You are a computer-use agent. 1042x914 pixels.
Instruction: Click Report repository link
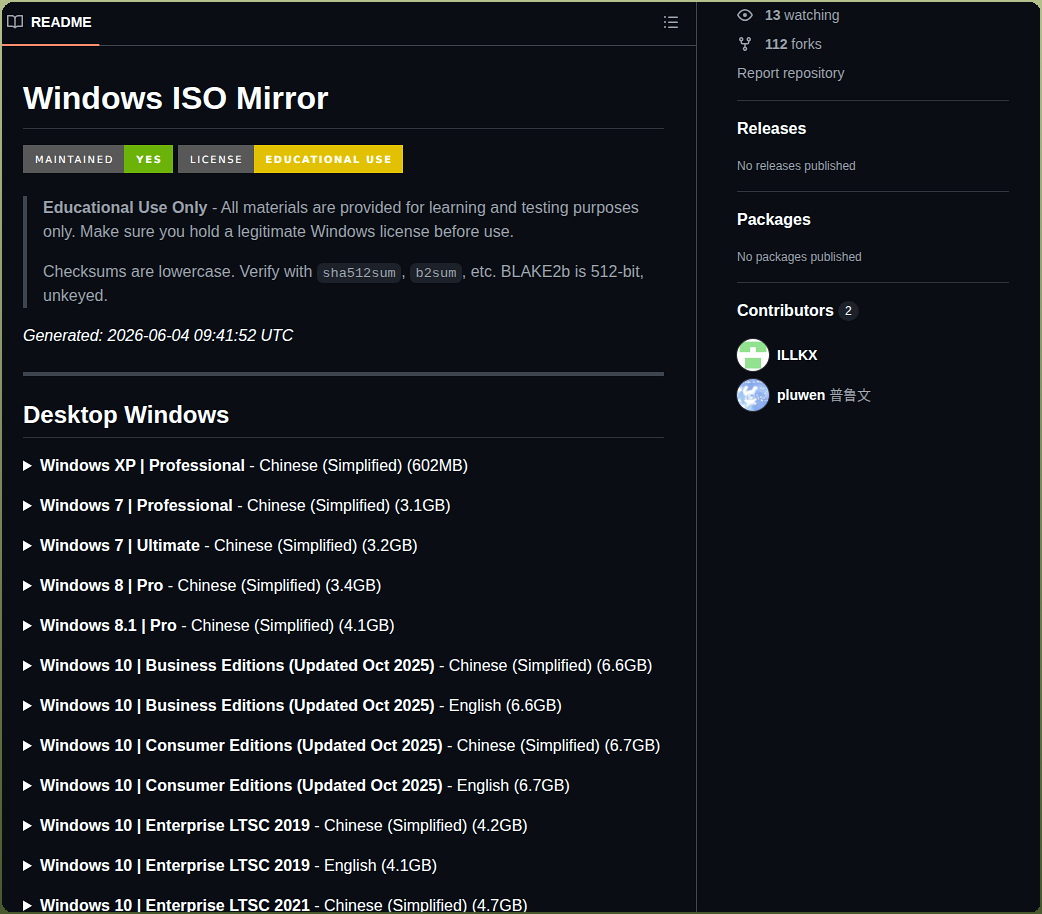pos(790,73)
